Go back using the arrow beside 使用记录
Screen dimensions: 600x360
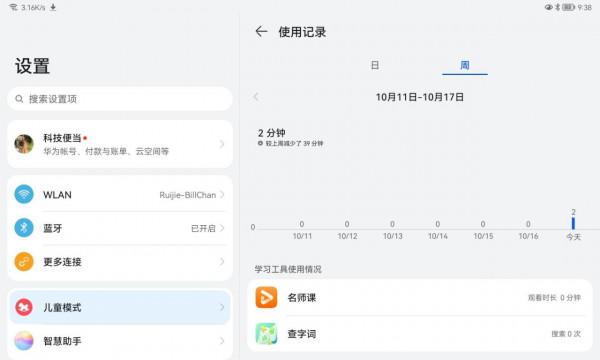click(x=261, y=31)
